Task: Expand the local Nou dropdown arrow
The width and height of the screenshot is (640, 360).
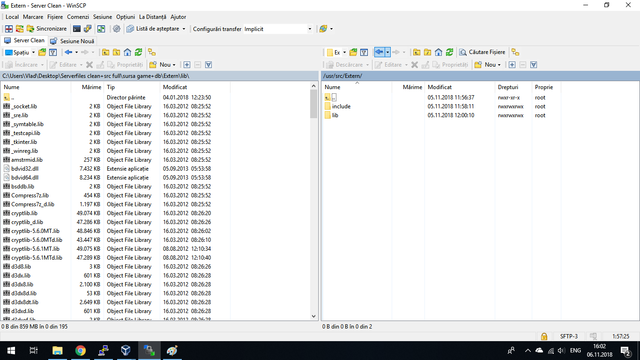Action: [174, 65]
